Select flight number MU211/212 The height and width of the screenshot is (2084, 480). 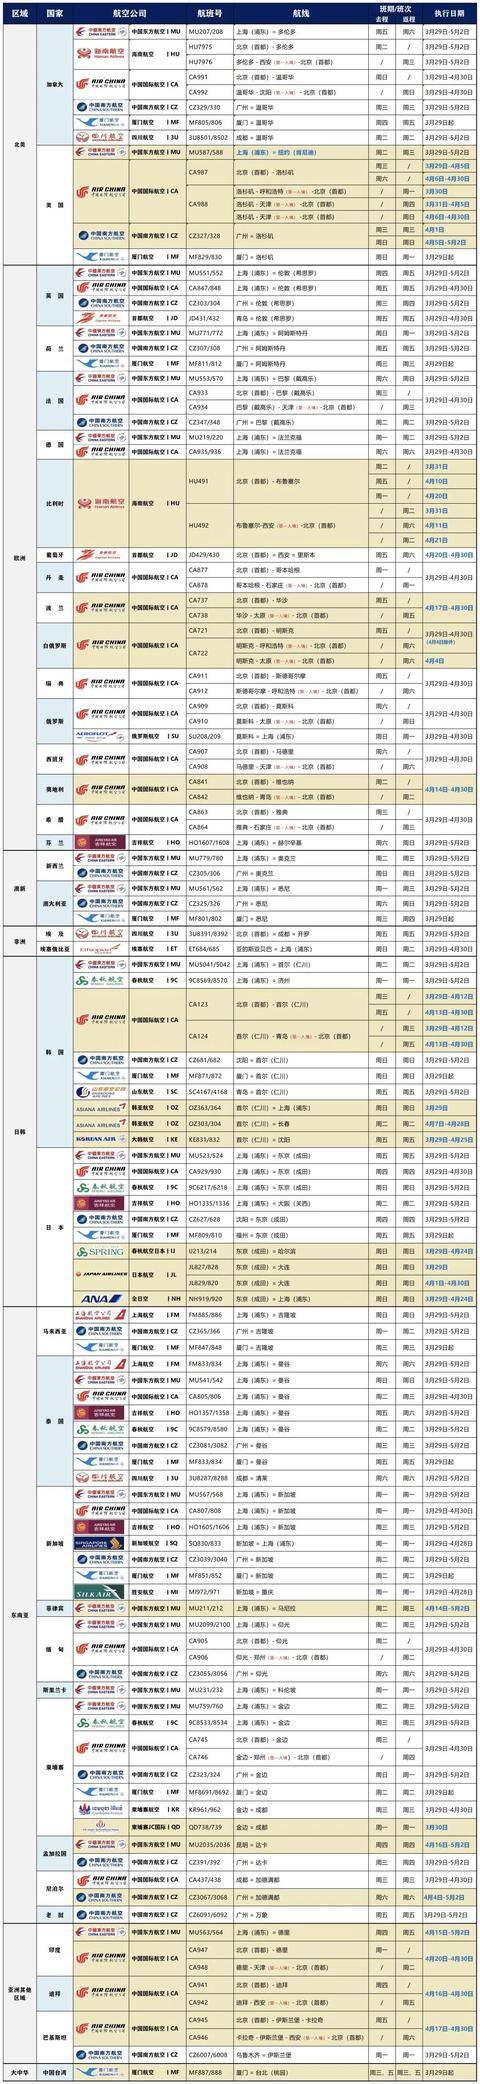[x=208, y=1606]
